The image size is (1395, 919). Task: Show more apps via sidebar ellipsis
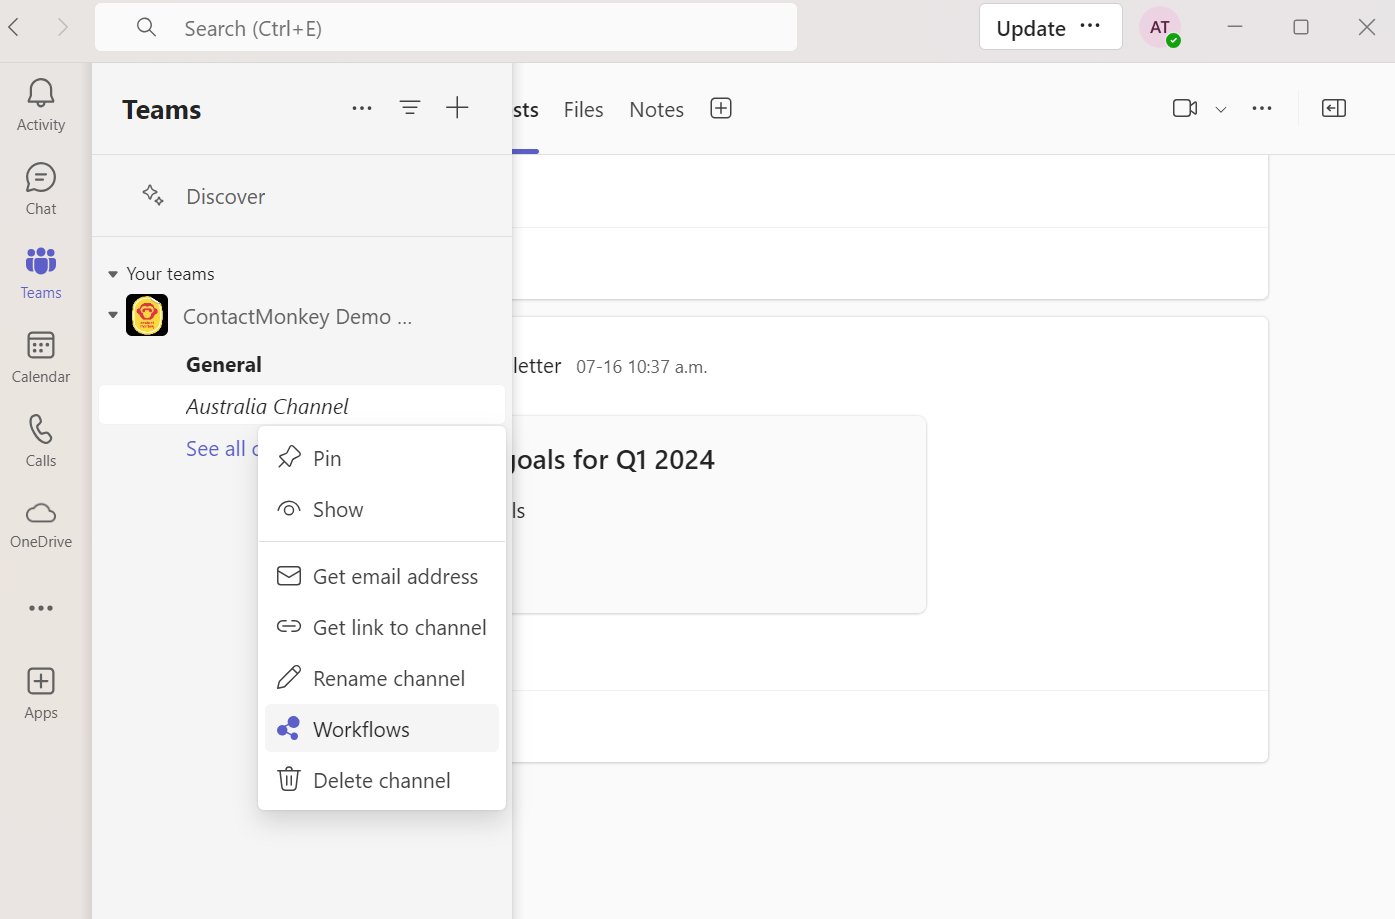point(41,608)
